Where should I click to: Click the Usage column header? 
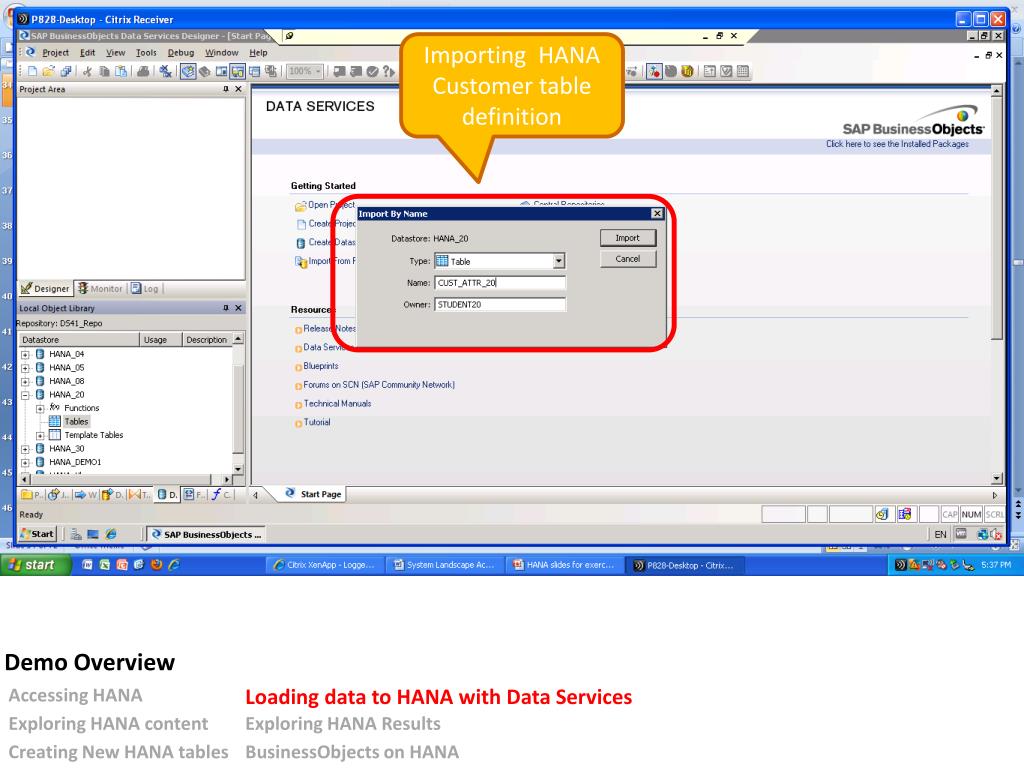click(x=160, y=340)
